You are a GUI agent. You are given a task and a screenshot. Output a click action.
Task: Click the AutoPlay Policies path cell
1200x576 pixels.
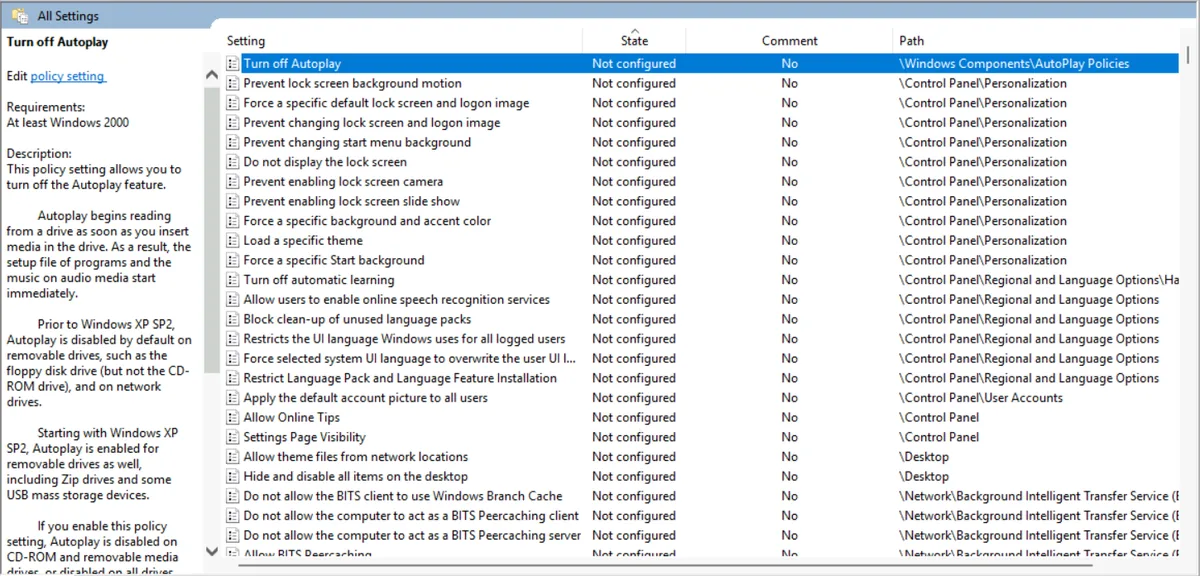[1014, 63]
